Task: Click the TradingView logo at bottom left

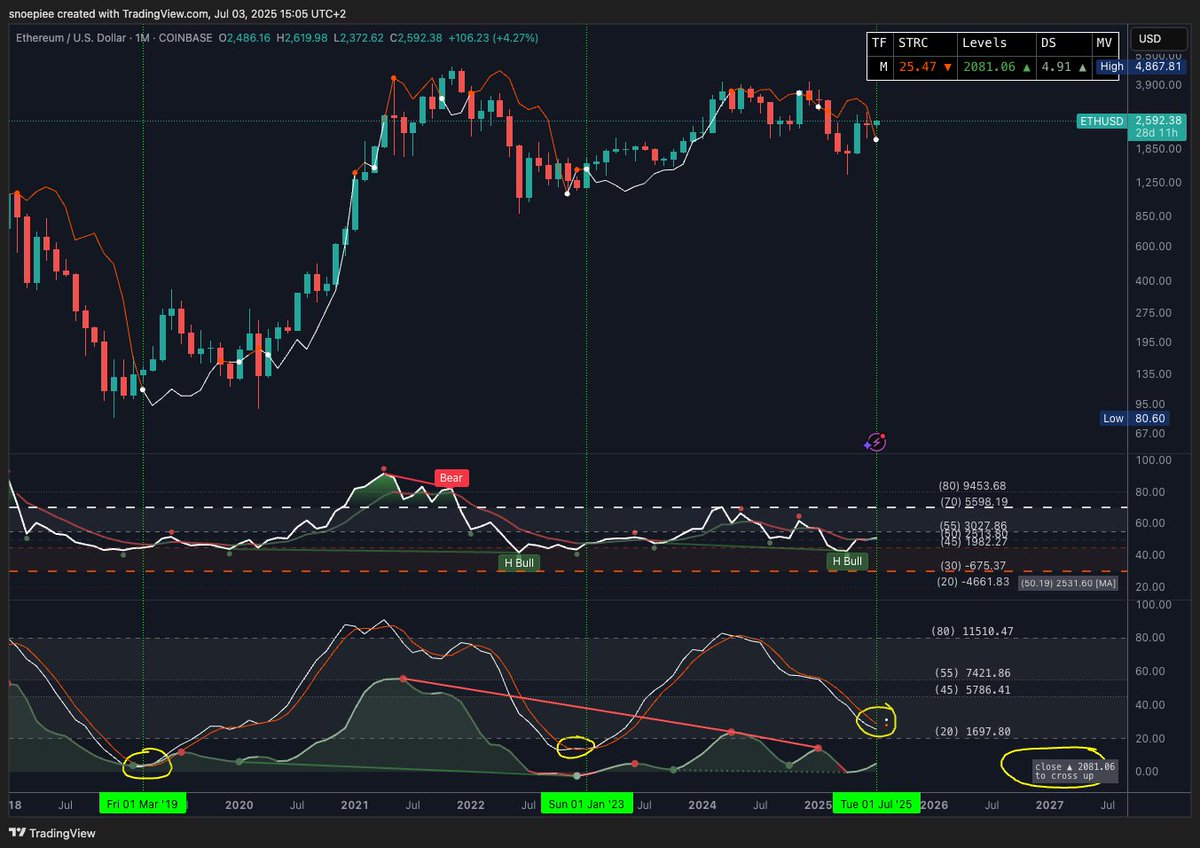Action: 50,833
